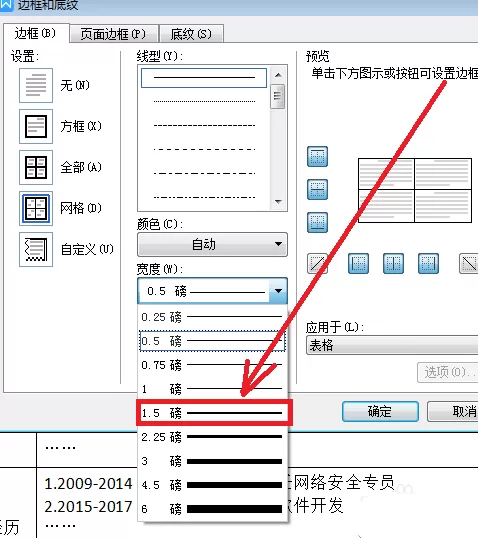
Task: Toggle the top border preview button
Action: click(317, 156)
